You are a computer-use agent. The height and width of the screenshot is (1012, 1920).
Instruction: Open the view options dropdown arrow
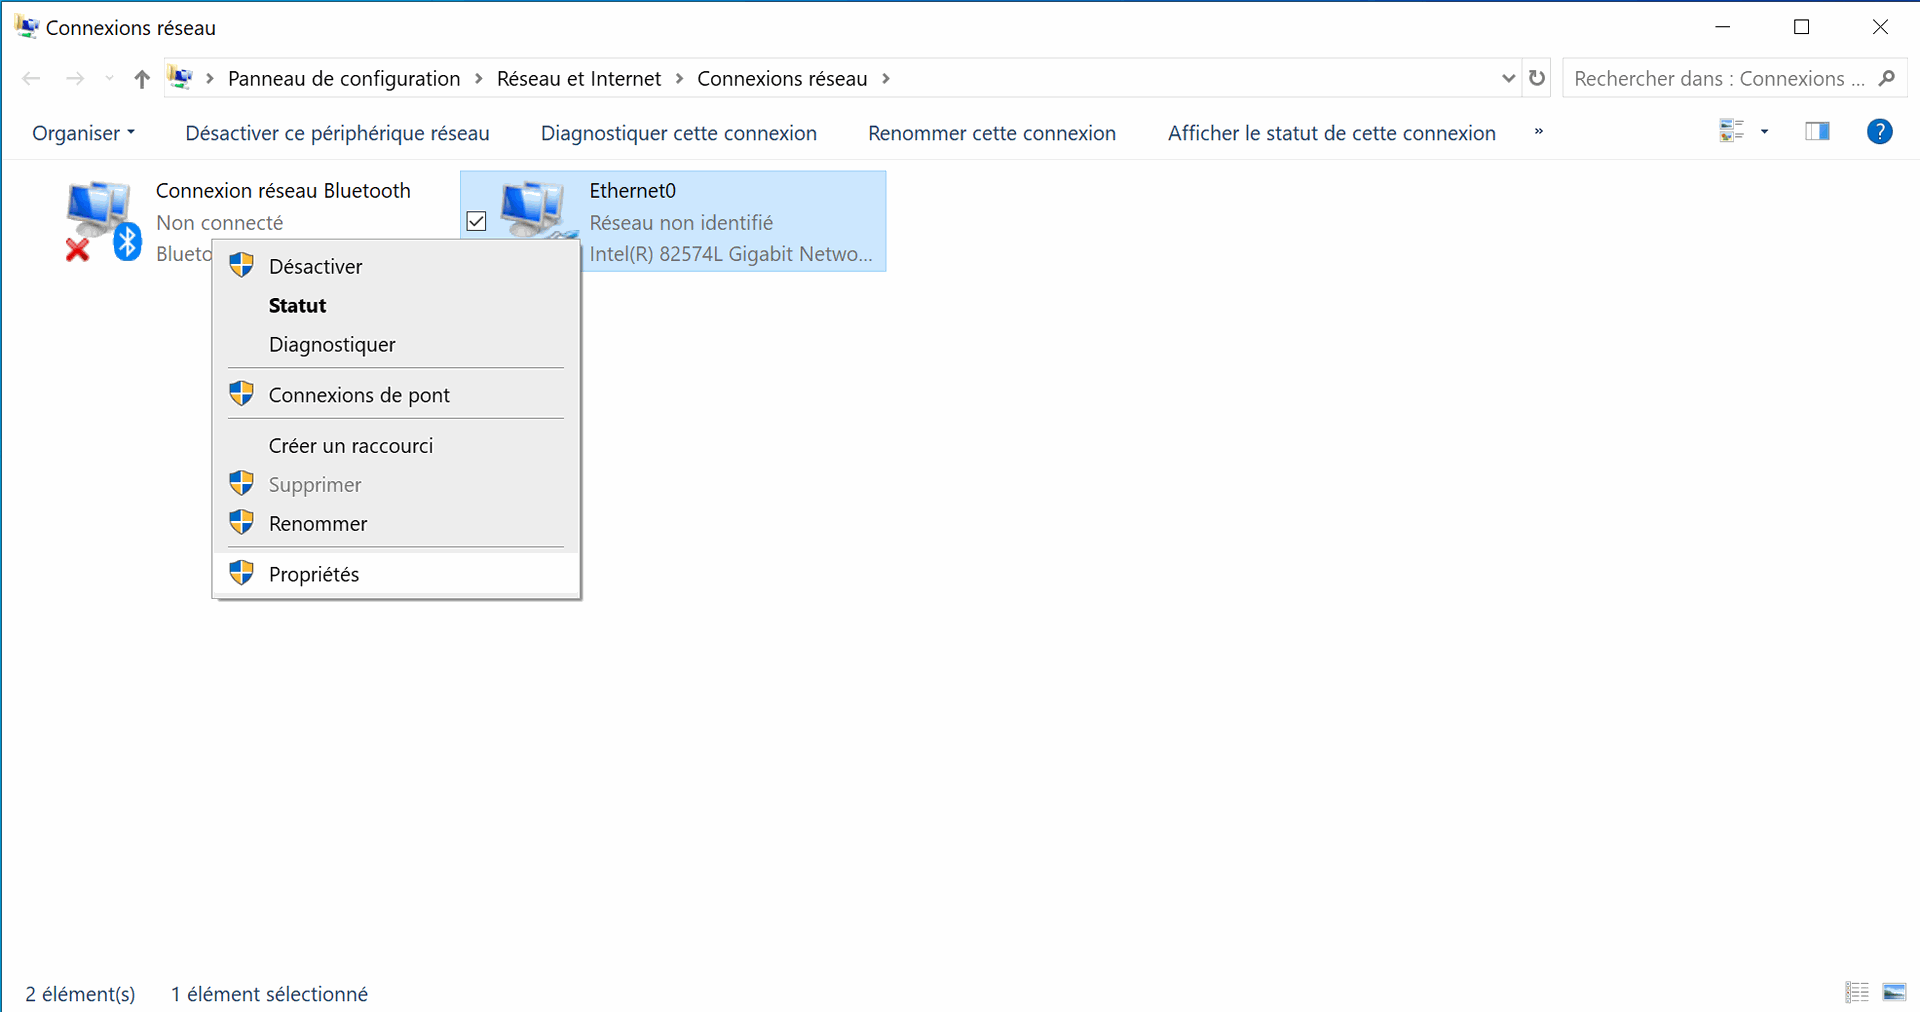(1764, 132)
